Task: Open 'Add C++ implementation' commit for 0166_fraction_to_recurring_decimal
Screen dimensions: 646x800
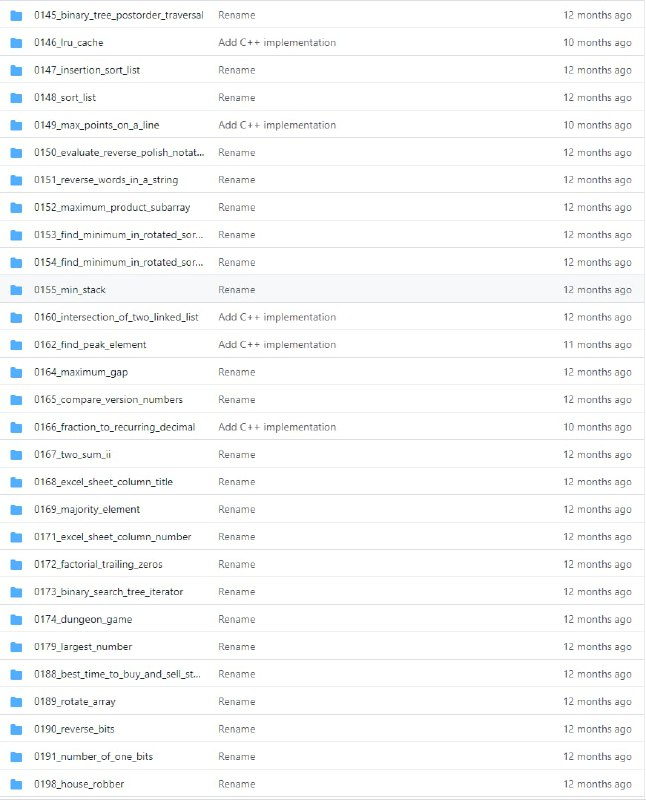Action: coord(277,427)
